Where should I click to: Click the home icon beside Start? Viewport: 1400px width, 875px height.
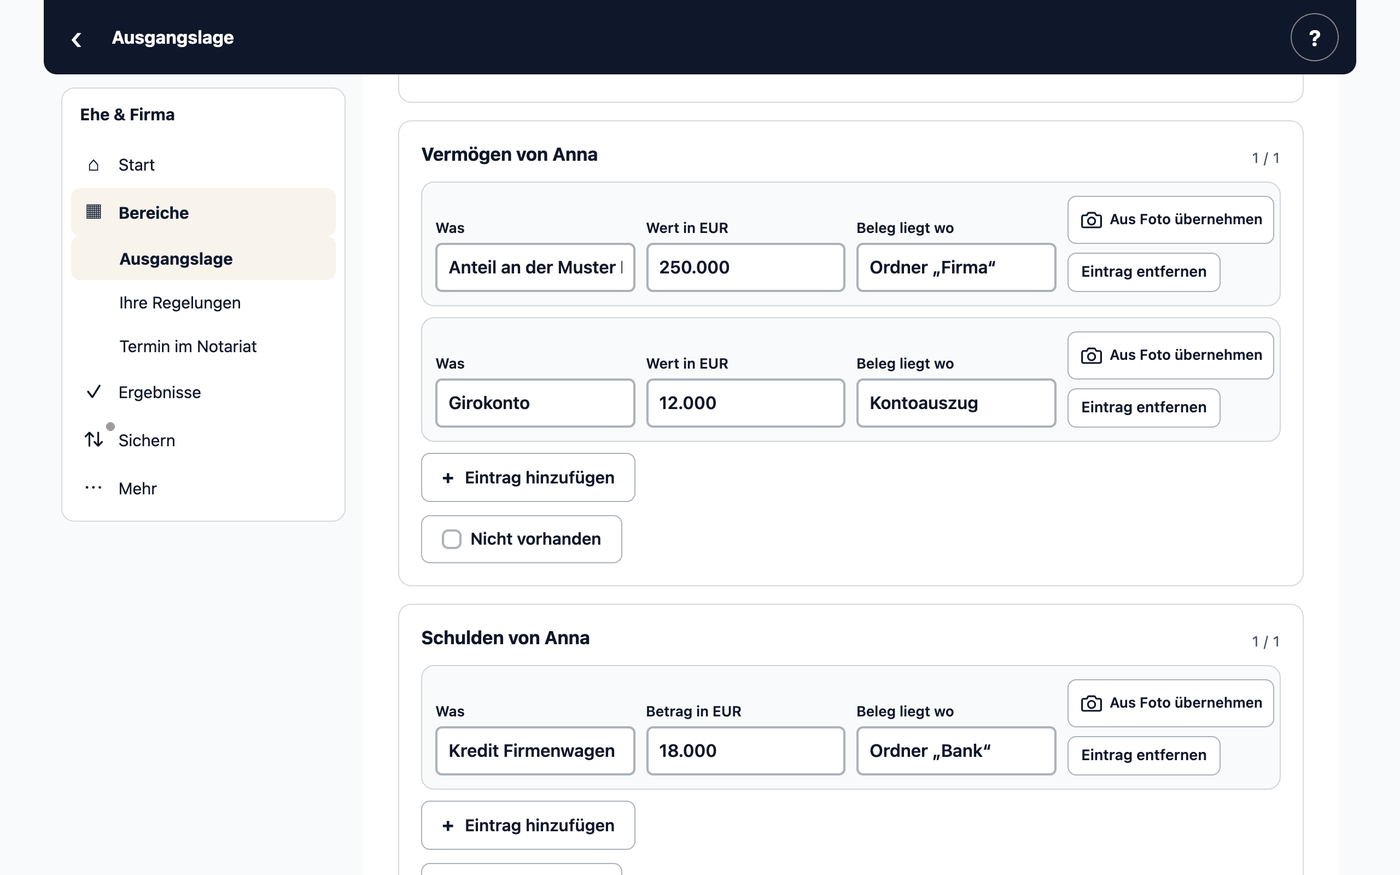pos(94,165)
